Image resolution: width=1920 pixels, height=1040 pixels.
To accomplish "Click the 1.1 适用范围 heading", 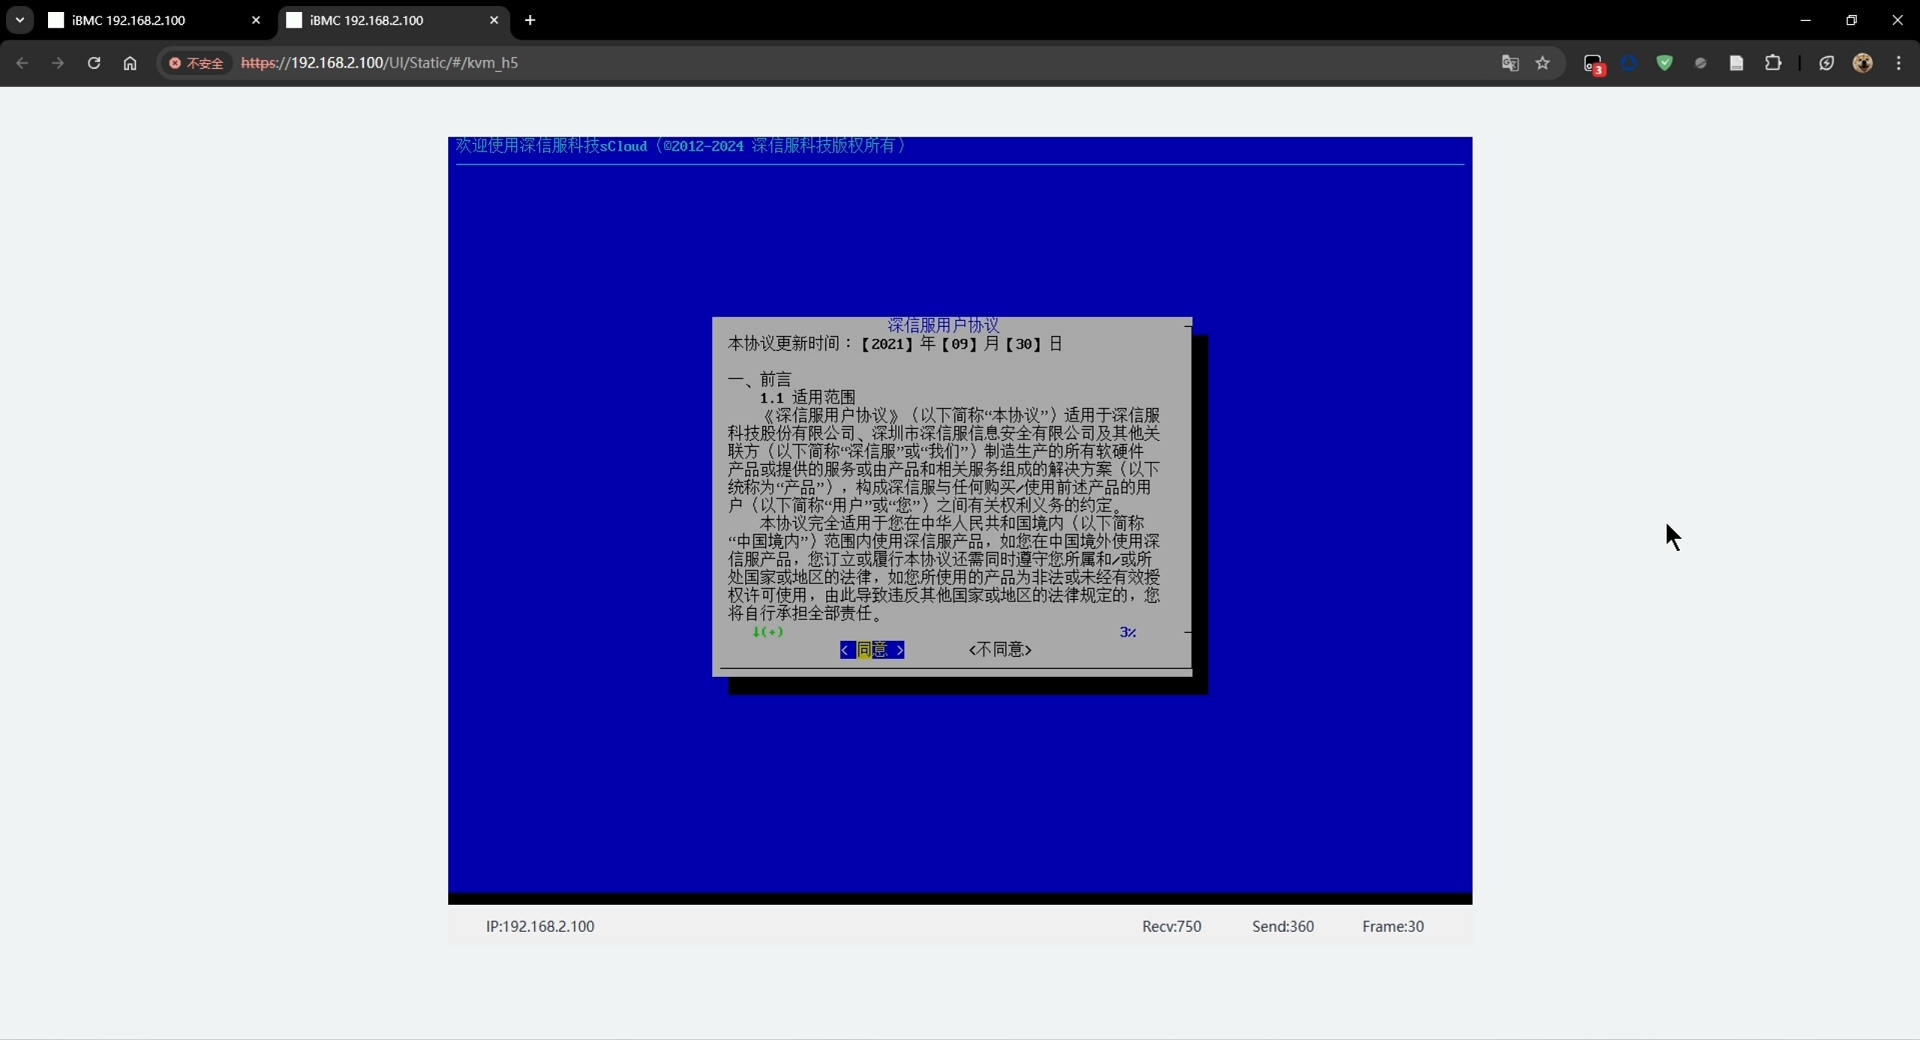I will 808,398.
